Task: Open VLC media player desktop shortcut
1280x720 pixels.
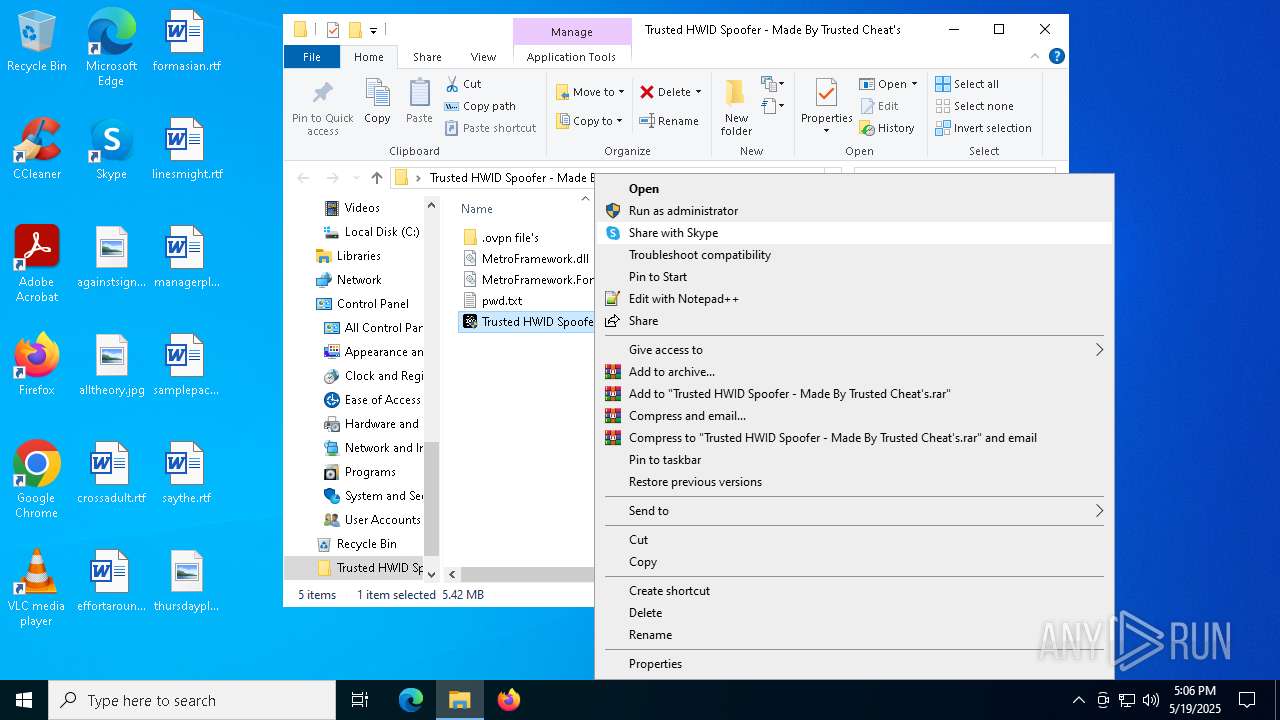Action: [x=37, y=588]
